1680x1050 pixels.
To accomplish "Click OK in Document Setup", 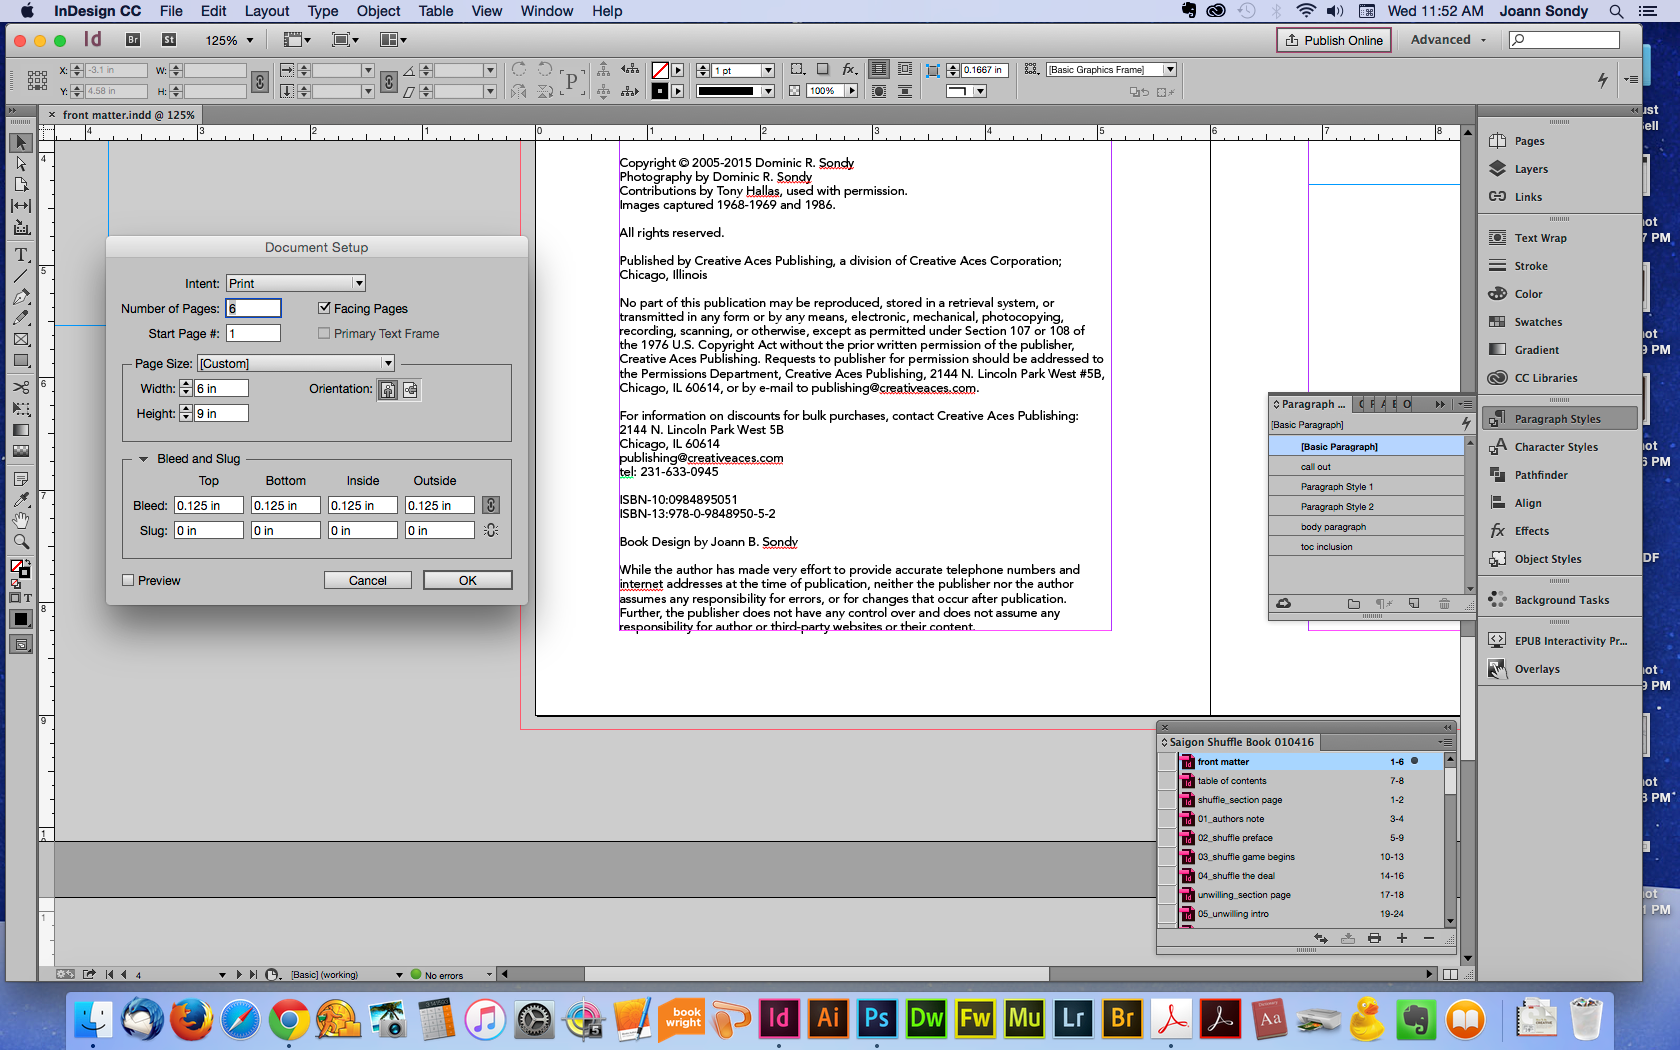I will coord(467,580).
